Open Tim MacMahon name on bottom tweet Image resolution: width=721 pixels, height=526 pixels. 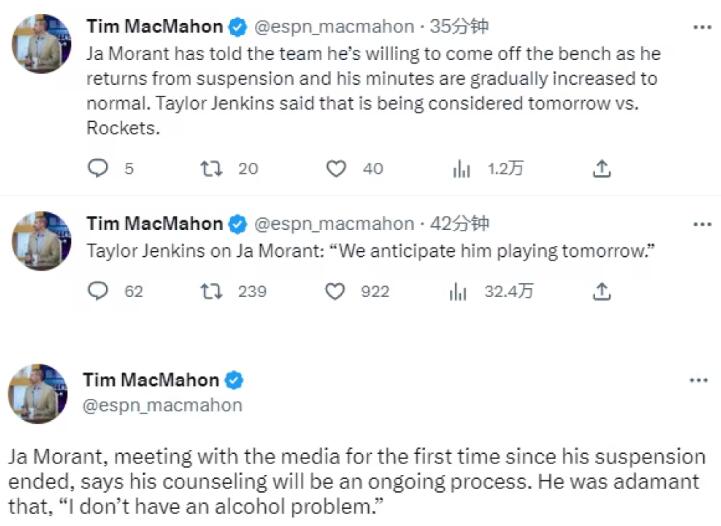pyautogui.click(x=151, y=380)
